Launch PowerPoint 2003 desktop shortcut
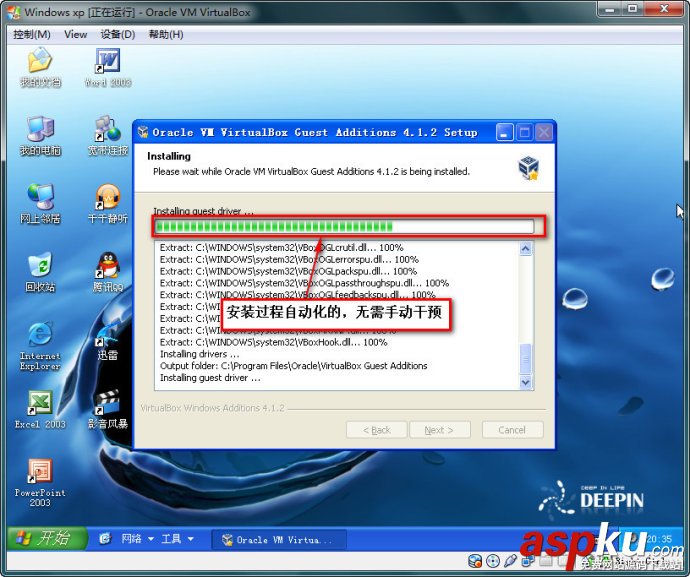Image resolution: width=690 pixels, height=577 pixels. pyautogui.click(x=40, y=483)
